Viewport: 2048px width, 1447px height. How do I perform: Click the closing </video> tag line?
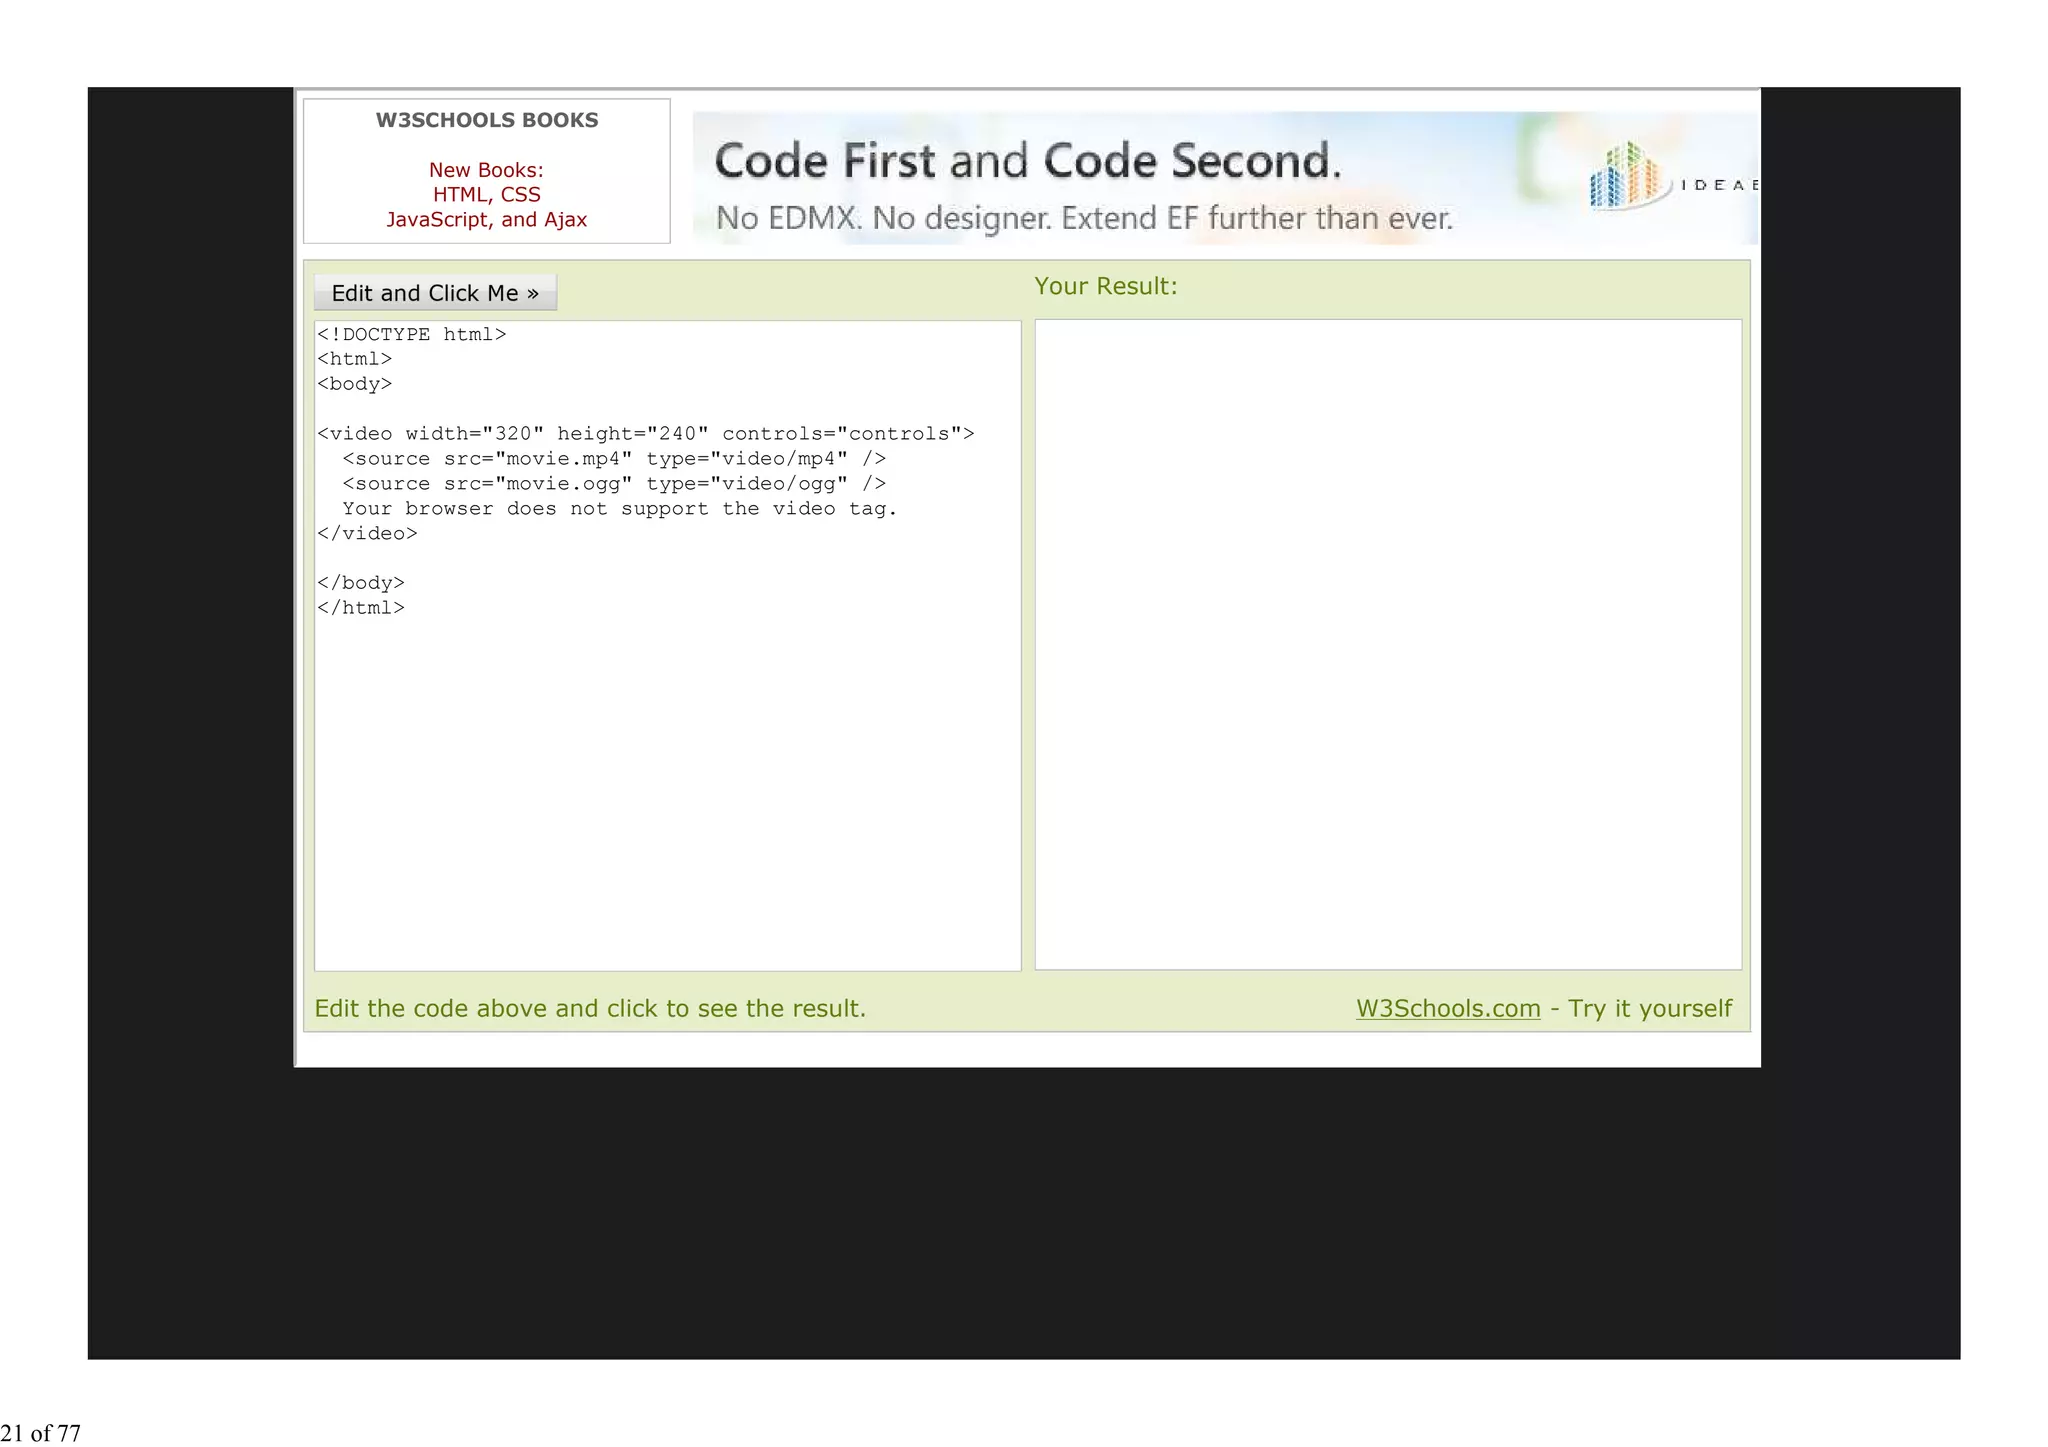[367, 533]
